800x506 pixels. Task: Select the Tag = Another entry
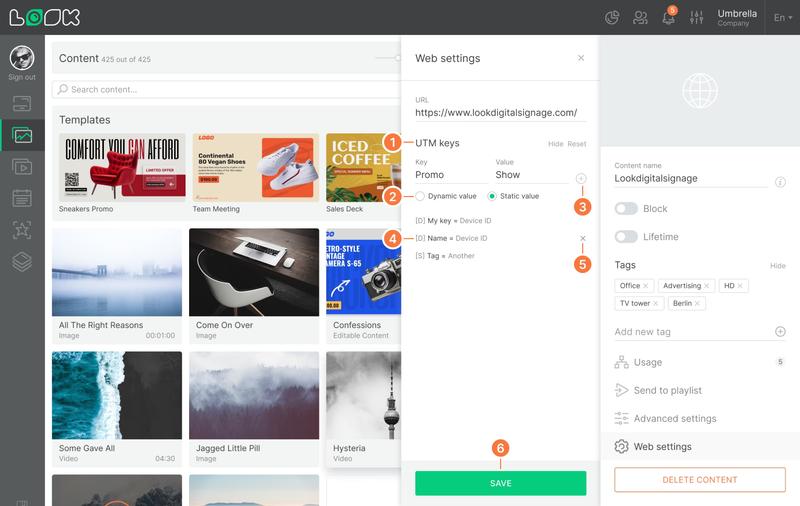pos(445,256)
